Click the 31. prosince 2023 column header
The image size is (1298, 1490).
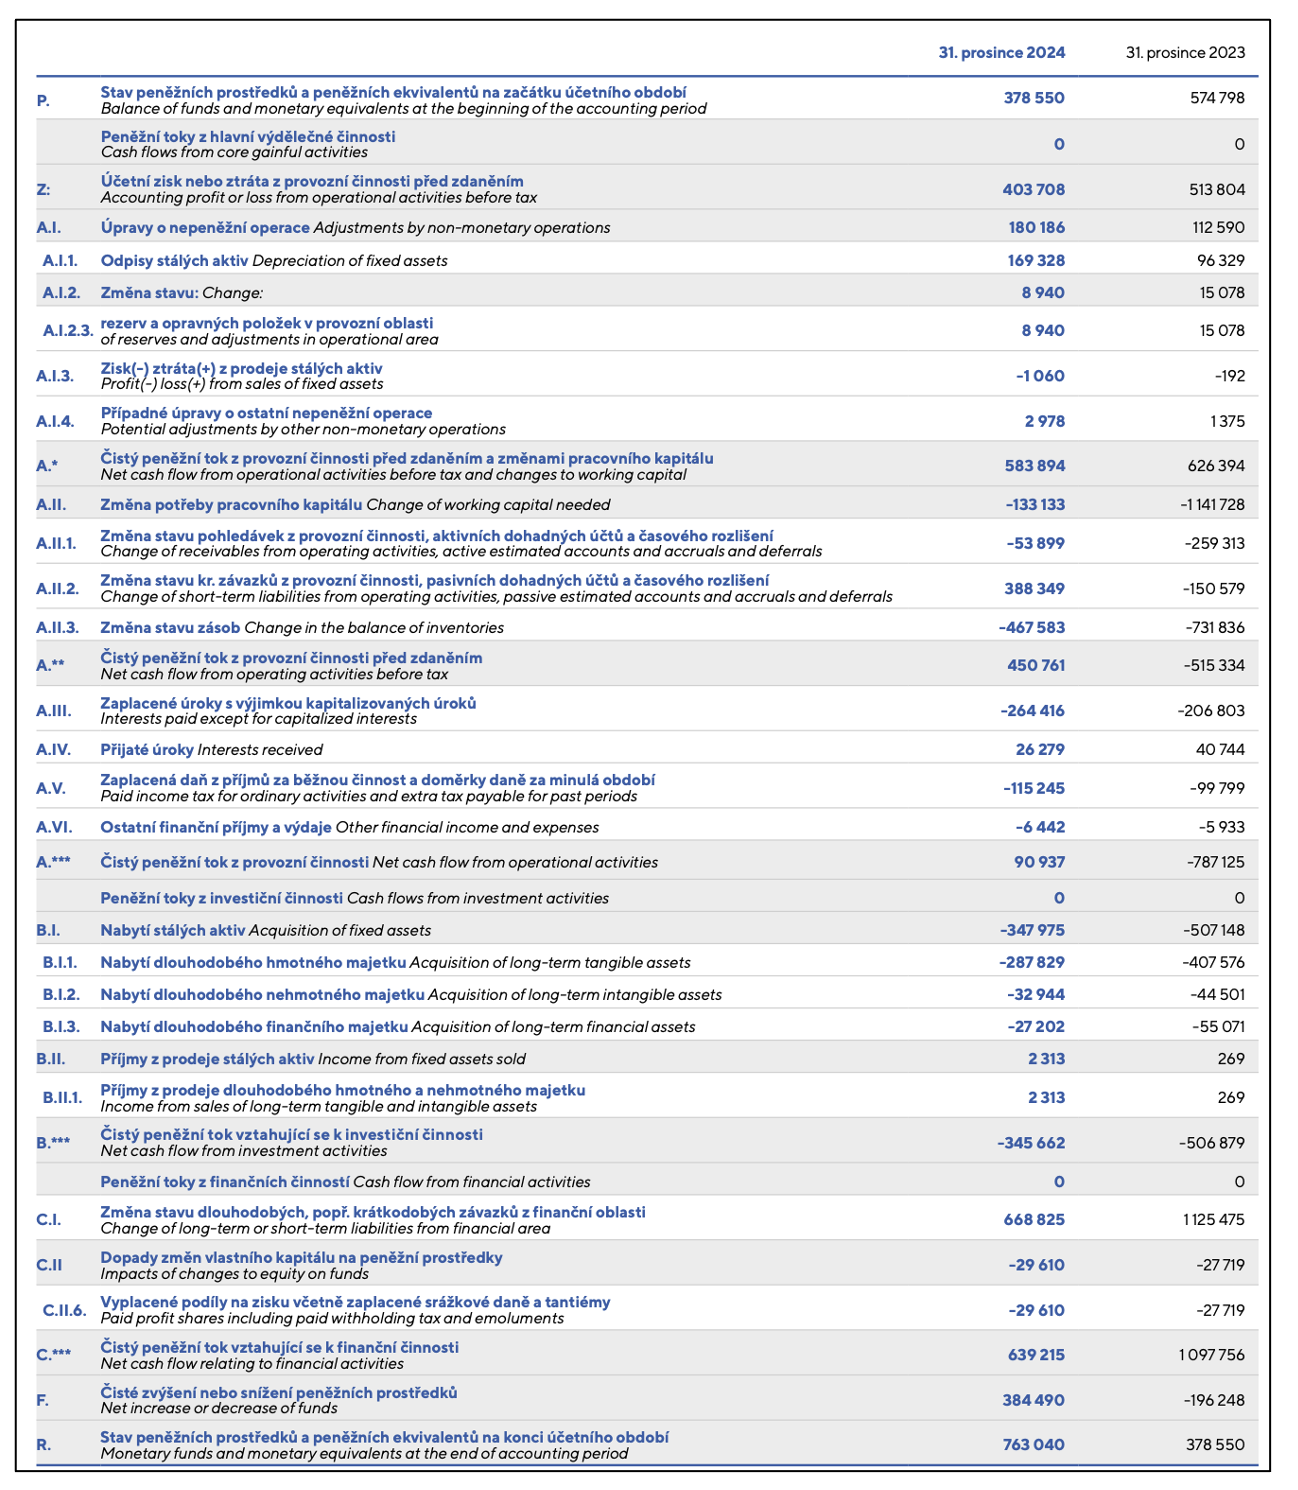(x=1185, y=53)
